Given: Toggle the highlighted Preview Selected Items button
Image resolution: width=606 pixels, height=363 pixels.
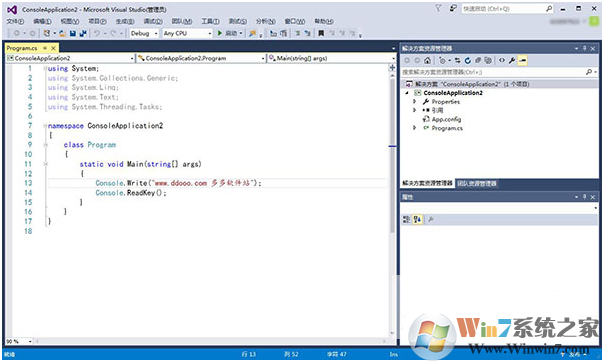Looking at the screenshot, I should (523, 61).
